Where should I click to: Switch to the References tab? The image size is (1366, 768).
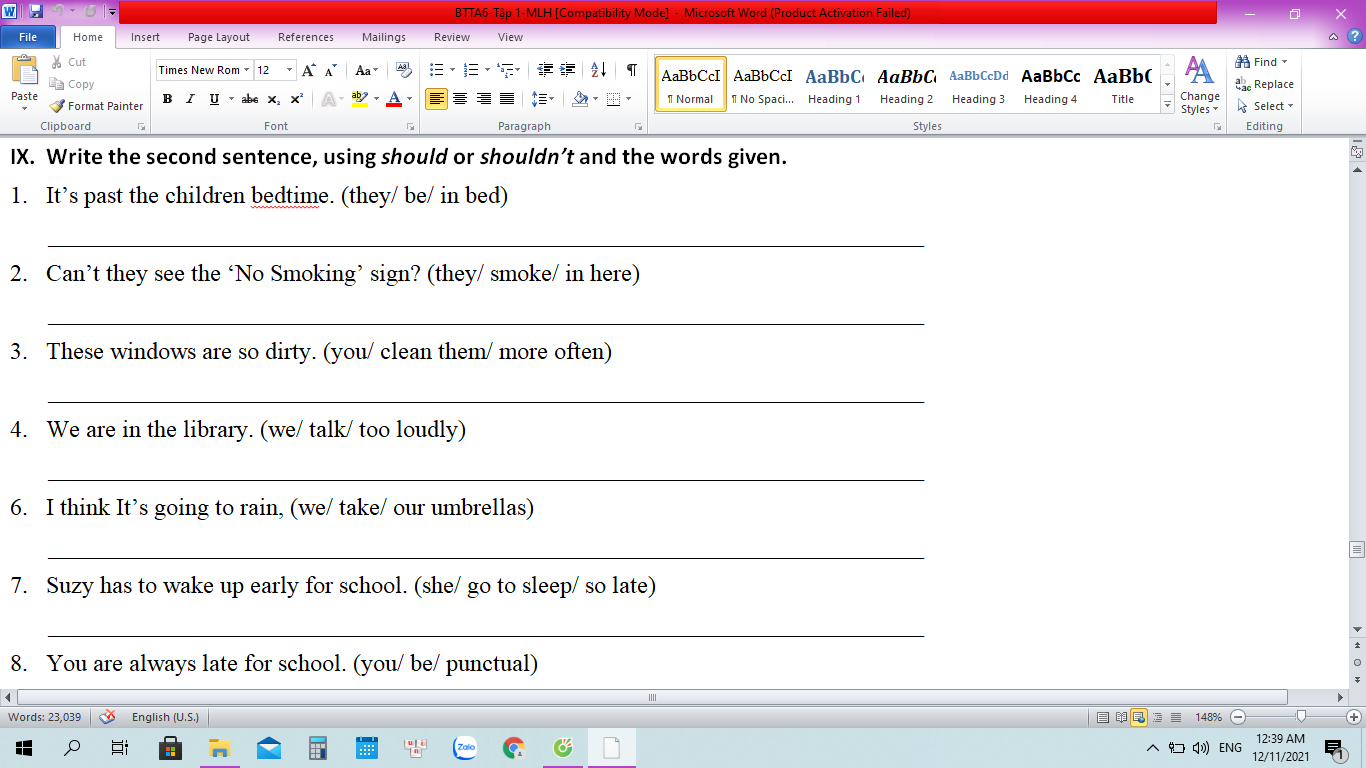(x=306, y=37)
